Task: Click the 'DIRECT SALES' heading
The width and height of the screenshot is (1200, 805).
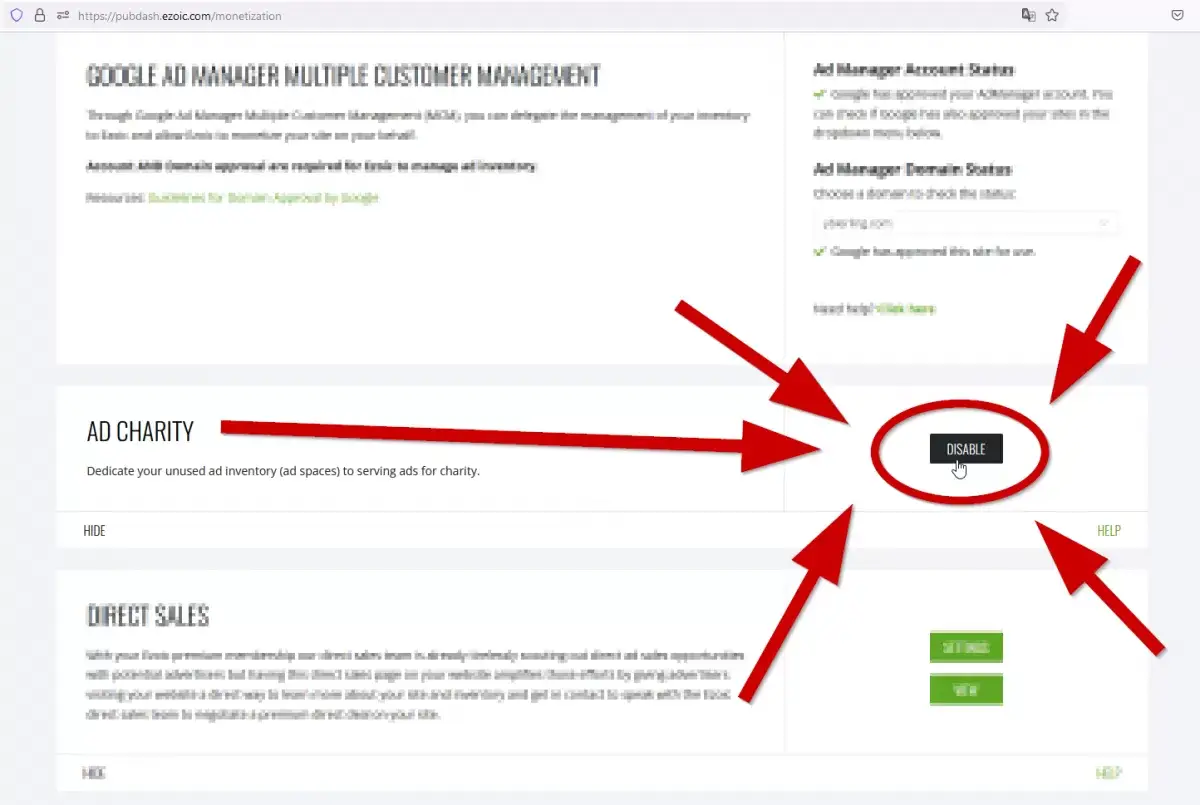Action: [148, 615]
